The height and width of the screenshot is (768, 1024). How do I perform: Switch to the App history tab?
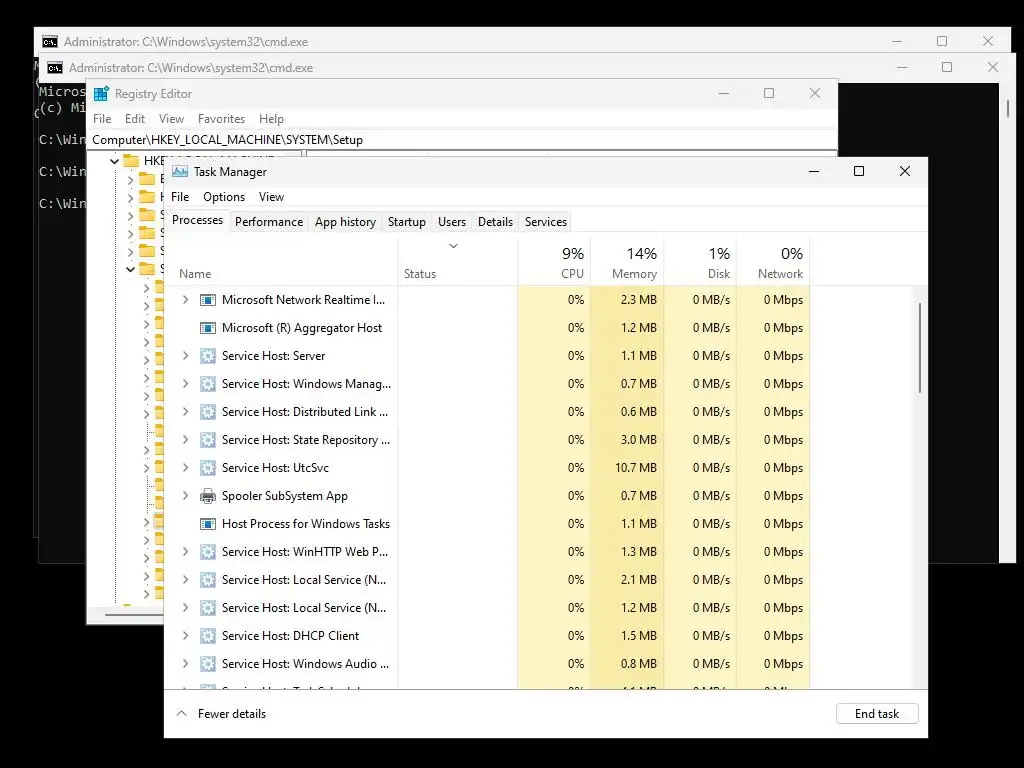345,222
